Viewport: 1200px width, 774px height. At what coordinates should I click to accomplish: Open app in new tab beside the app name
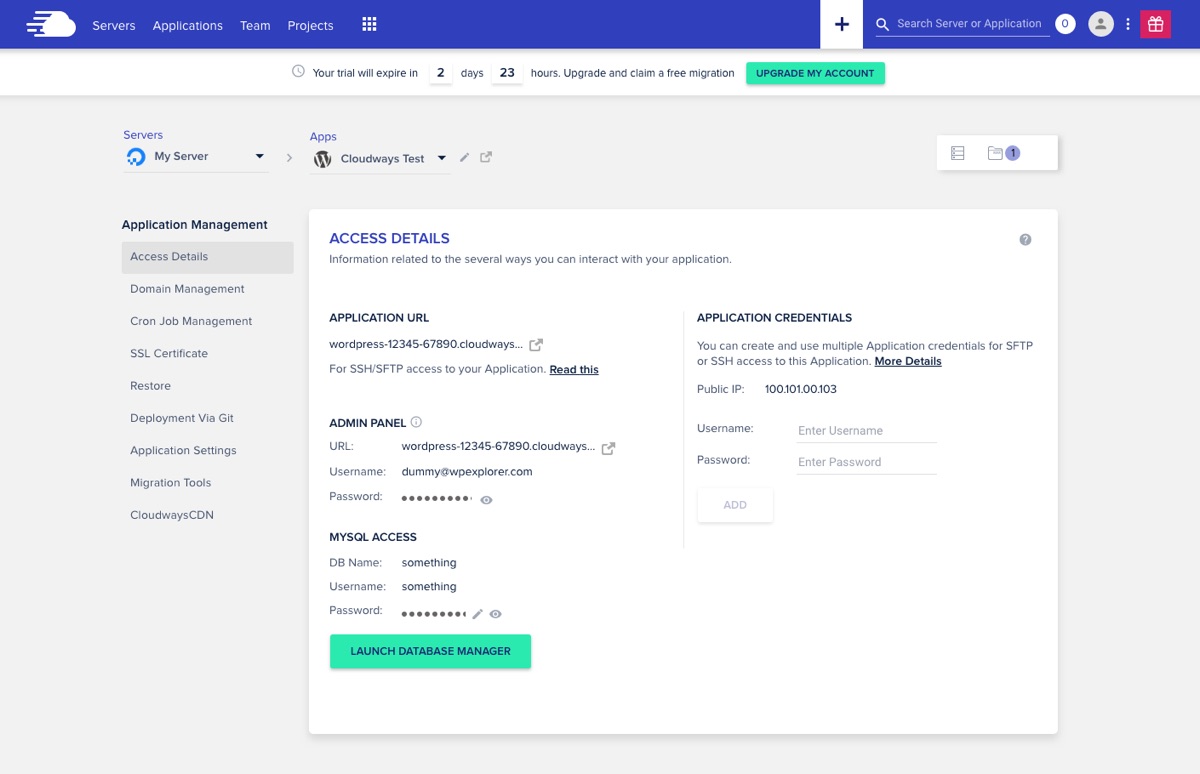(486, 157)
